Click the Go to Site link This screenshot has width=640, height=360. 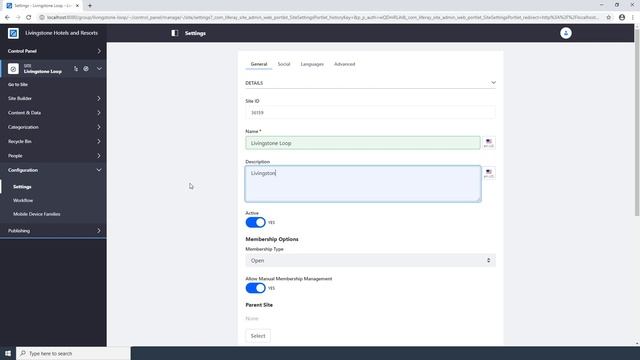[x=18, y=84]
